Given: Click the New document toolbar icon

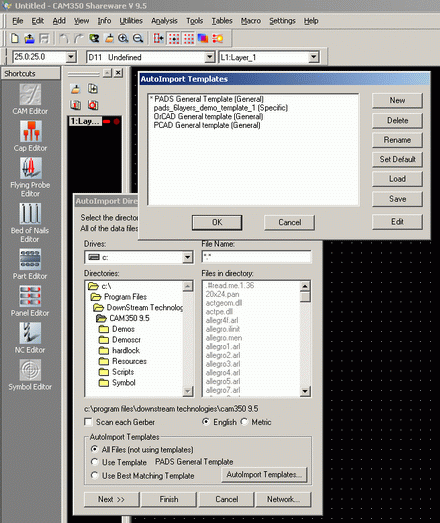Looking at the screenshot, I should [x=15, y=38].
